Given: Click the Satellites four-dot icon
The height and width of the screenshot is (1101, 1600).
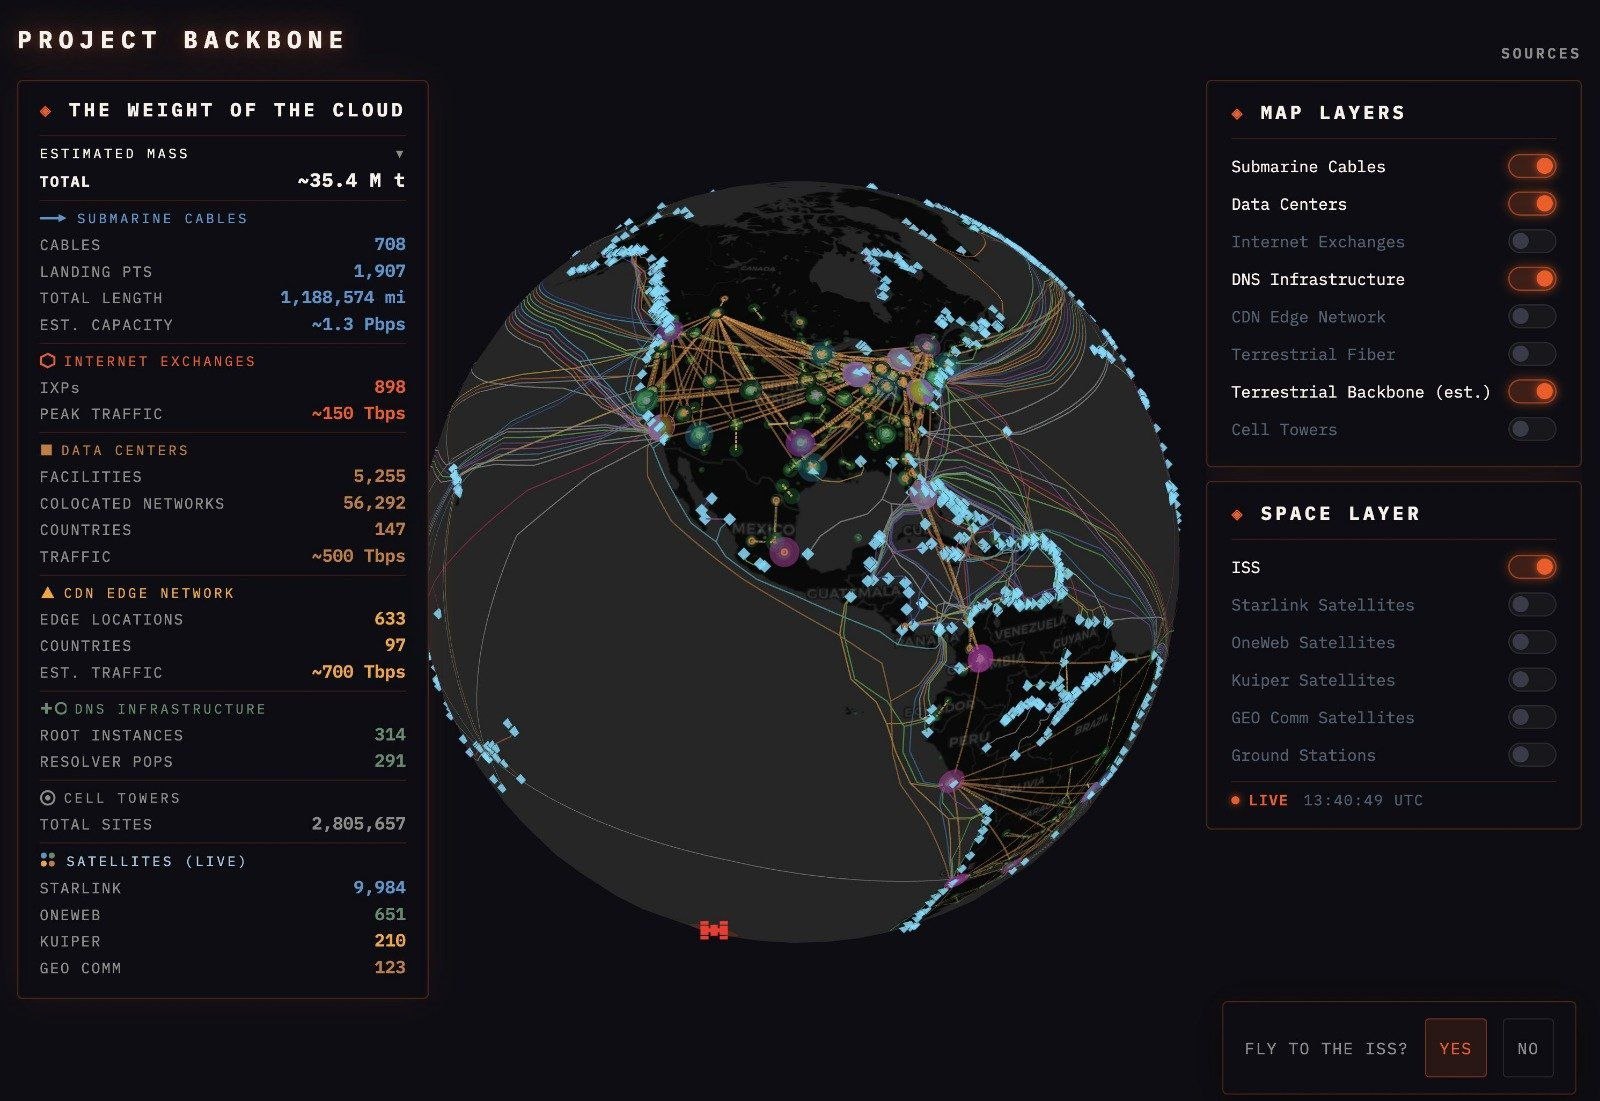Looking at the screenshot, I should [47, 860].
